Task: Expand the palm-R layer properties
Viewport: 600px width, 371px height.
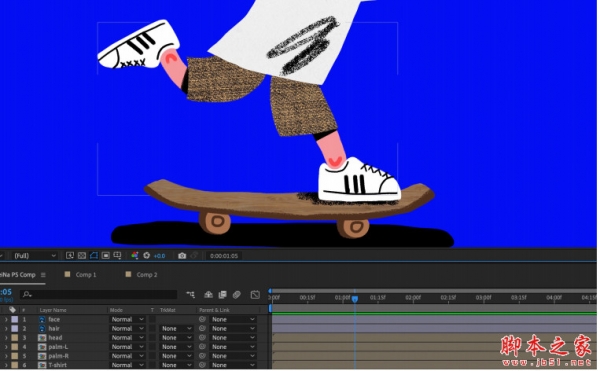Action: 6,356
